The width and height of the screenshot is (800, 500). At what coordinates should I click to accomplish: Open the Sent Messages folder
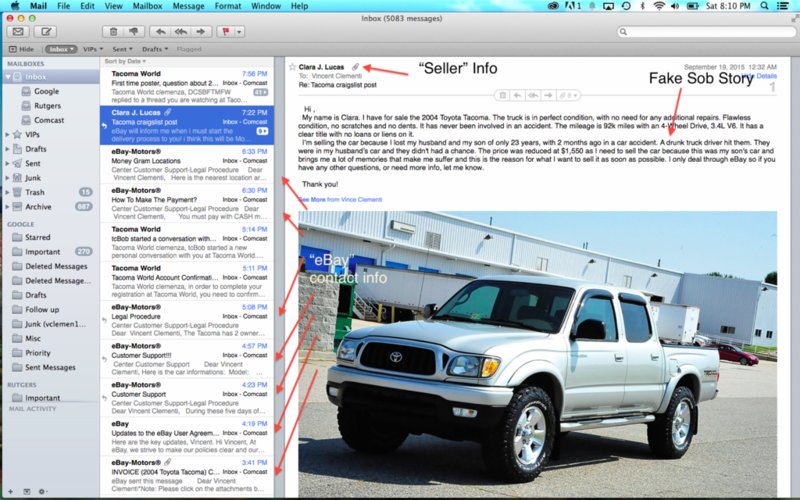coord(50,367)
